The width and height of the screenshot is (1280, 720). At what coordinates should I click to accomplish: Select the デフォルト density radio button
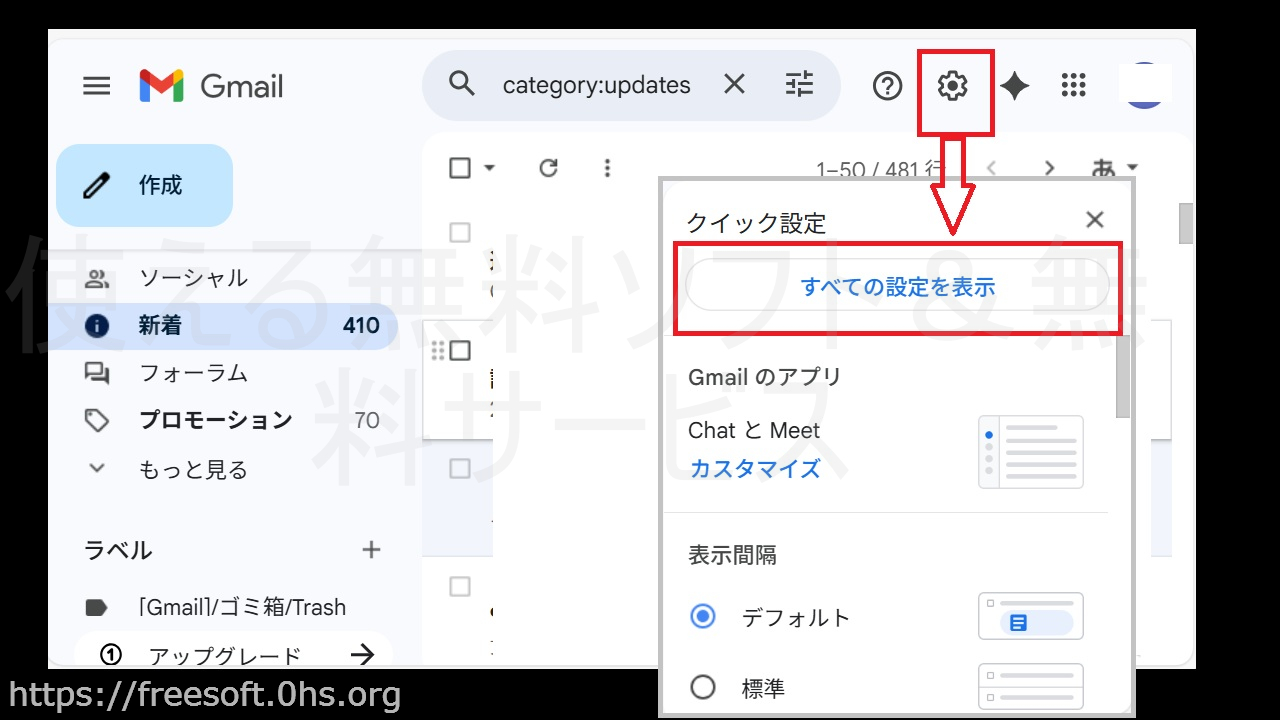click(703, 617)
